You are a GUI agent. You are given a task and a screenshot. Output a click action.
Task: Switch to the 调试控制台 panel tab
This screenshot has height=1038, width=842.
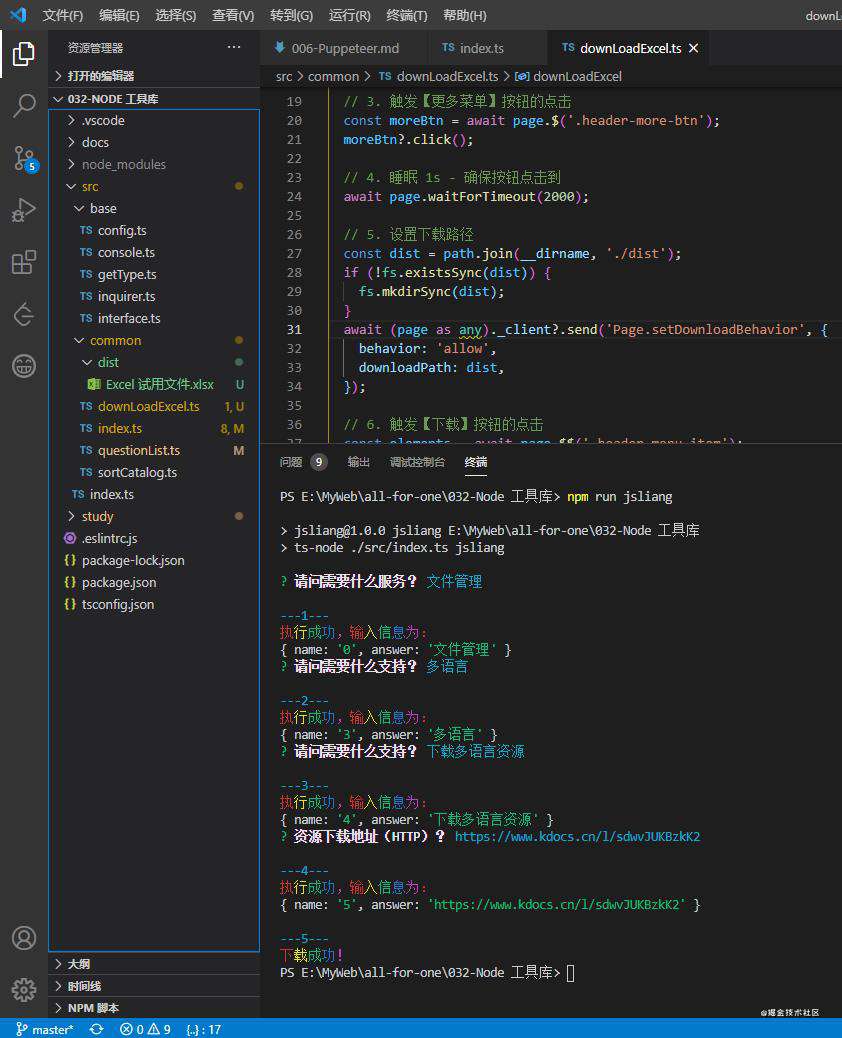pyautogui.click(x=417, y=462)
